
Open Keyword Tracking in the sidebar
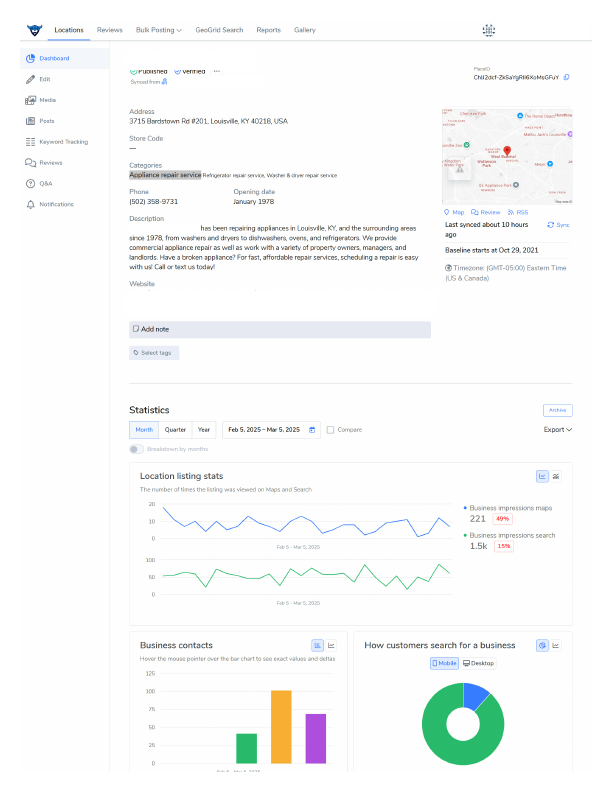(64, 142)
